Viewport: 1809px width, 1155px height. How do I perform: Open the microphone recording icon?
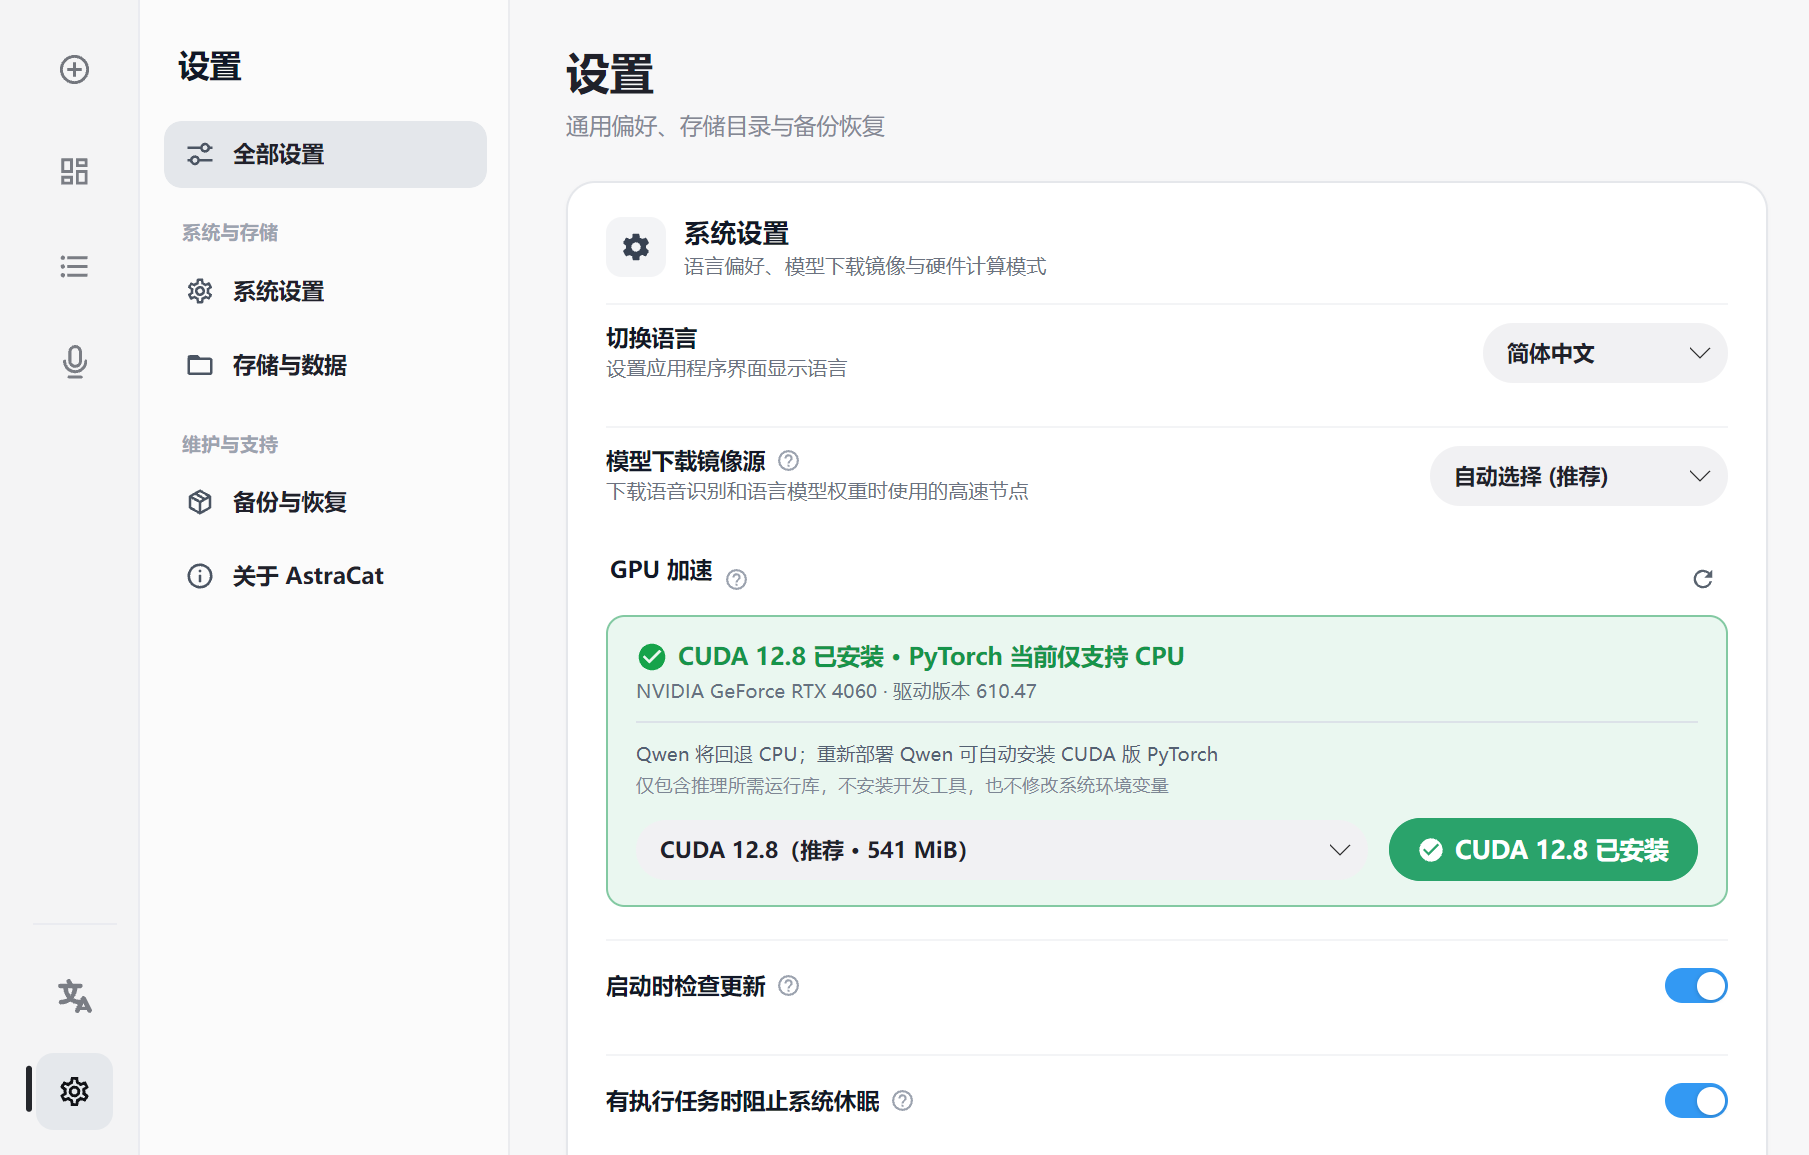point(74,361)
